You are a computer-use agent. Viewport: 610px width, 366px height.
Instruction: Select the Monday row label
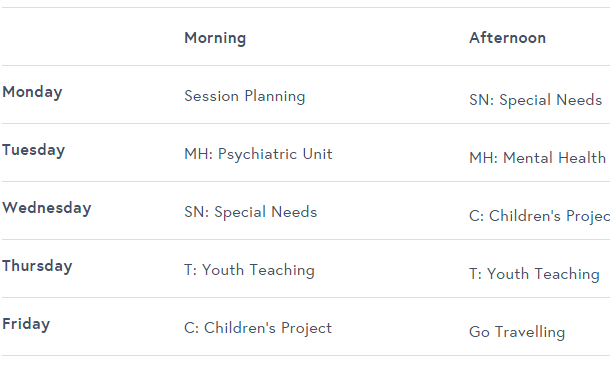click(x=32, y=93)
